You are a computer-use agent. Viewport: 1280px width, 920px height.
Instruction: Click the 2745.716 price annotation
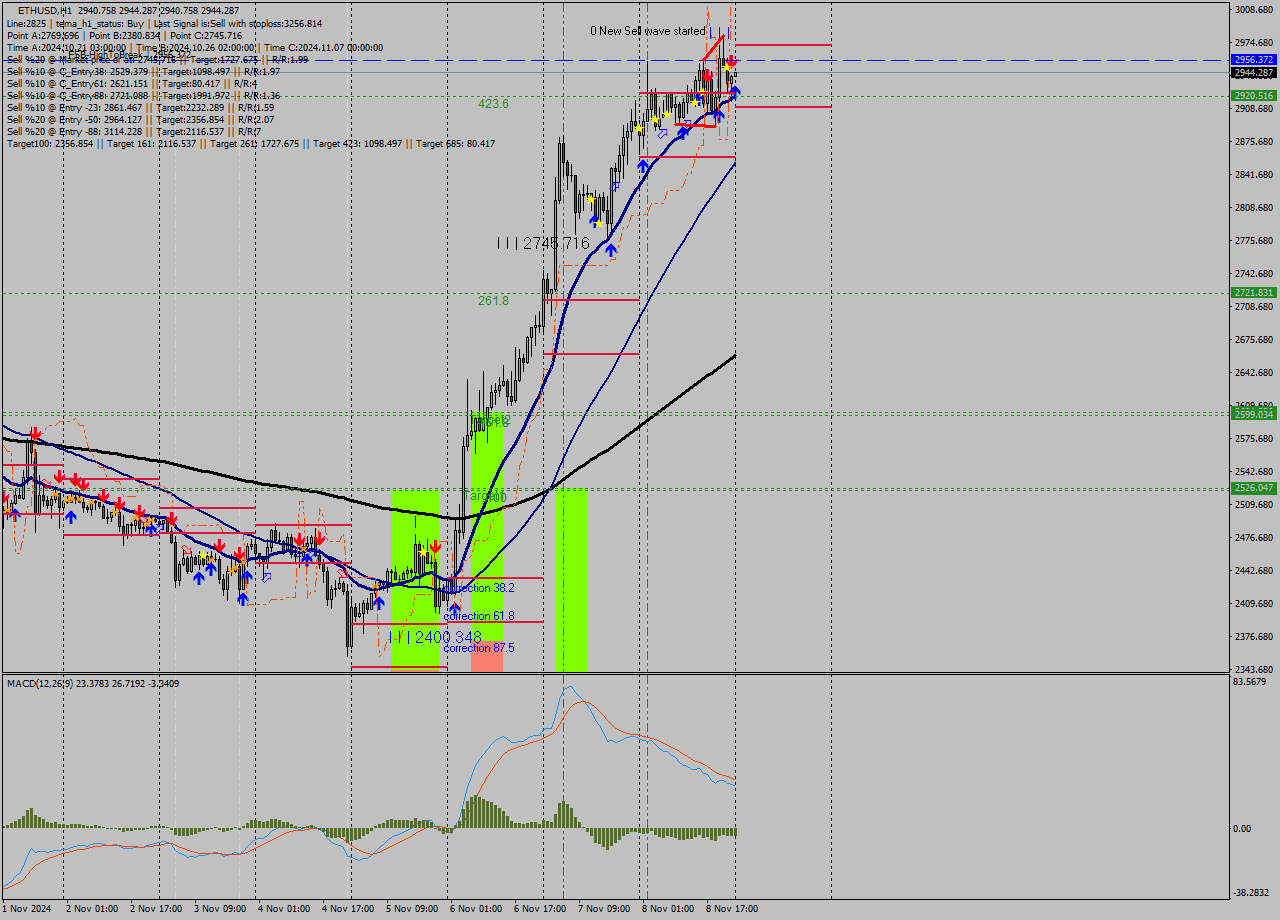click(543, 243)
